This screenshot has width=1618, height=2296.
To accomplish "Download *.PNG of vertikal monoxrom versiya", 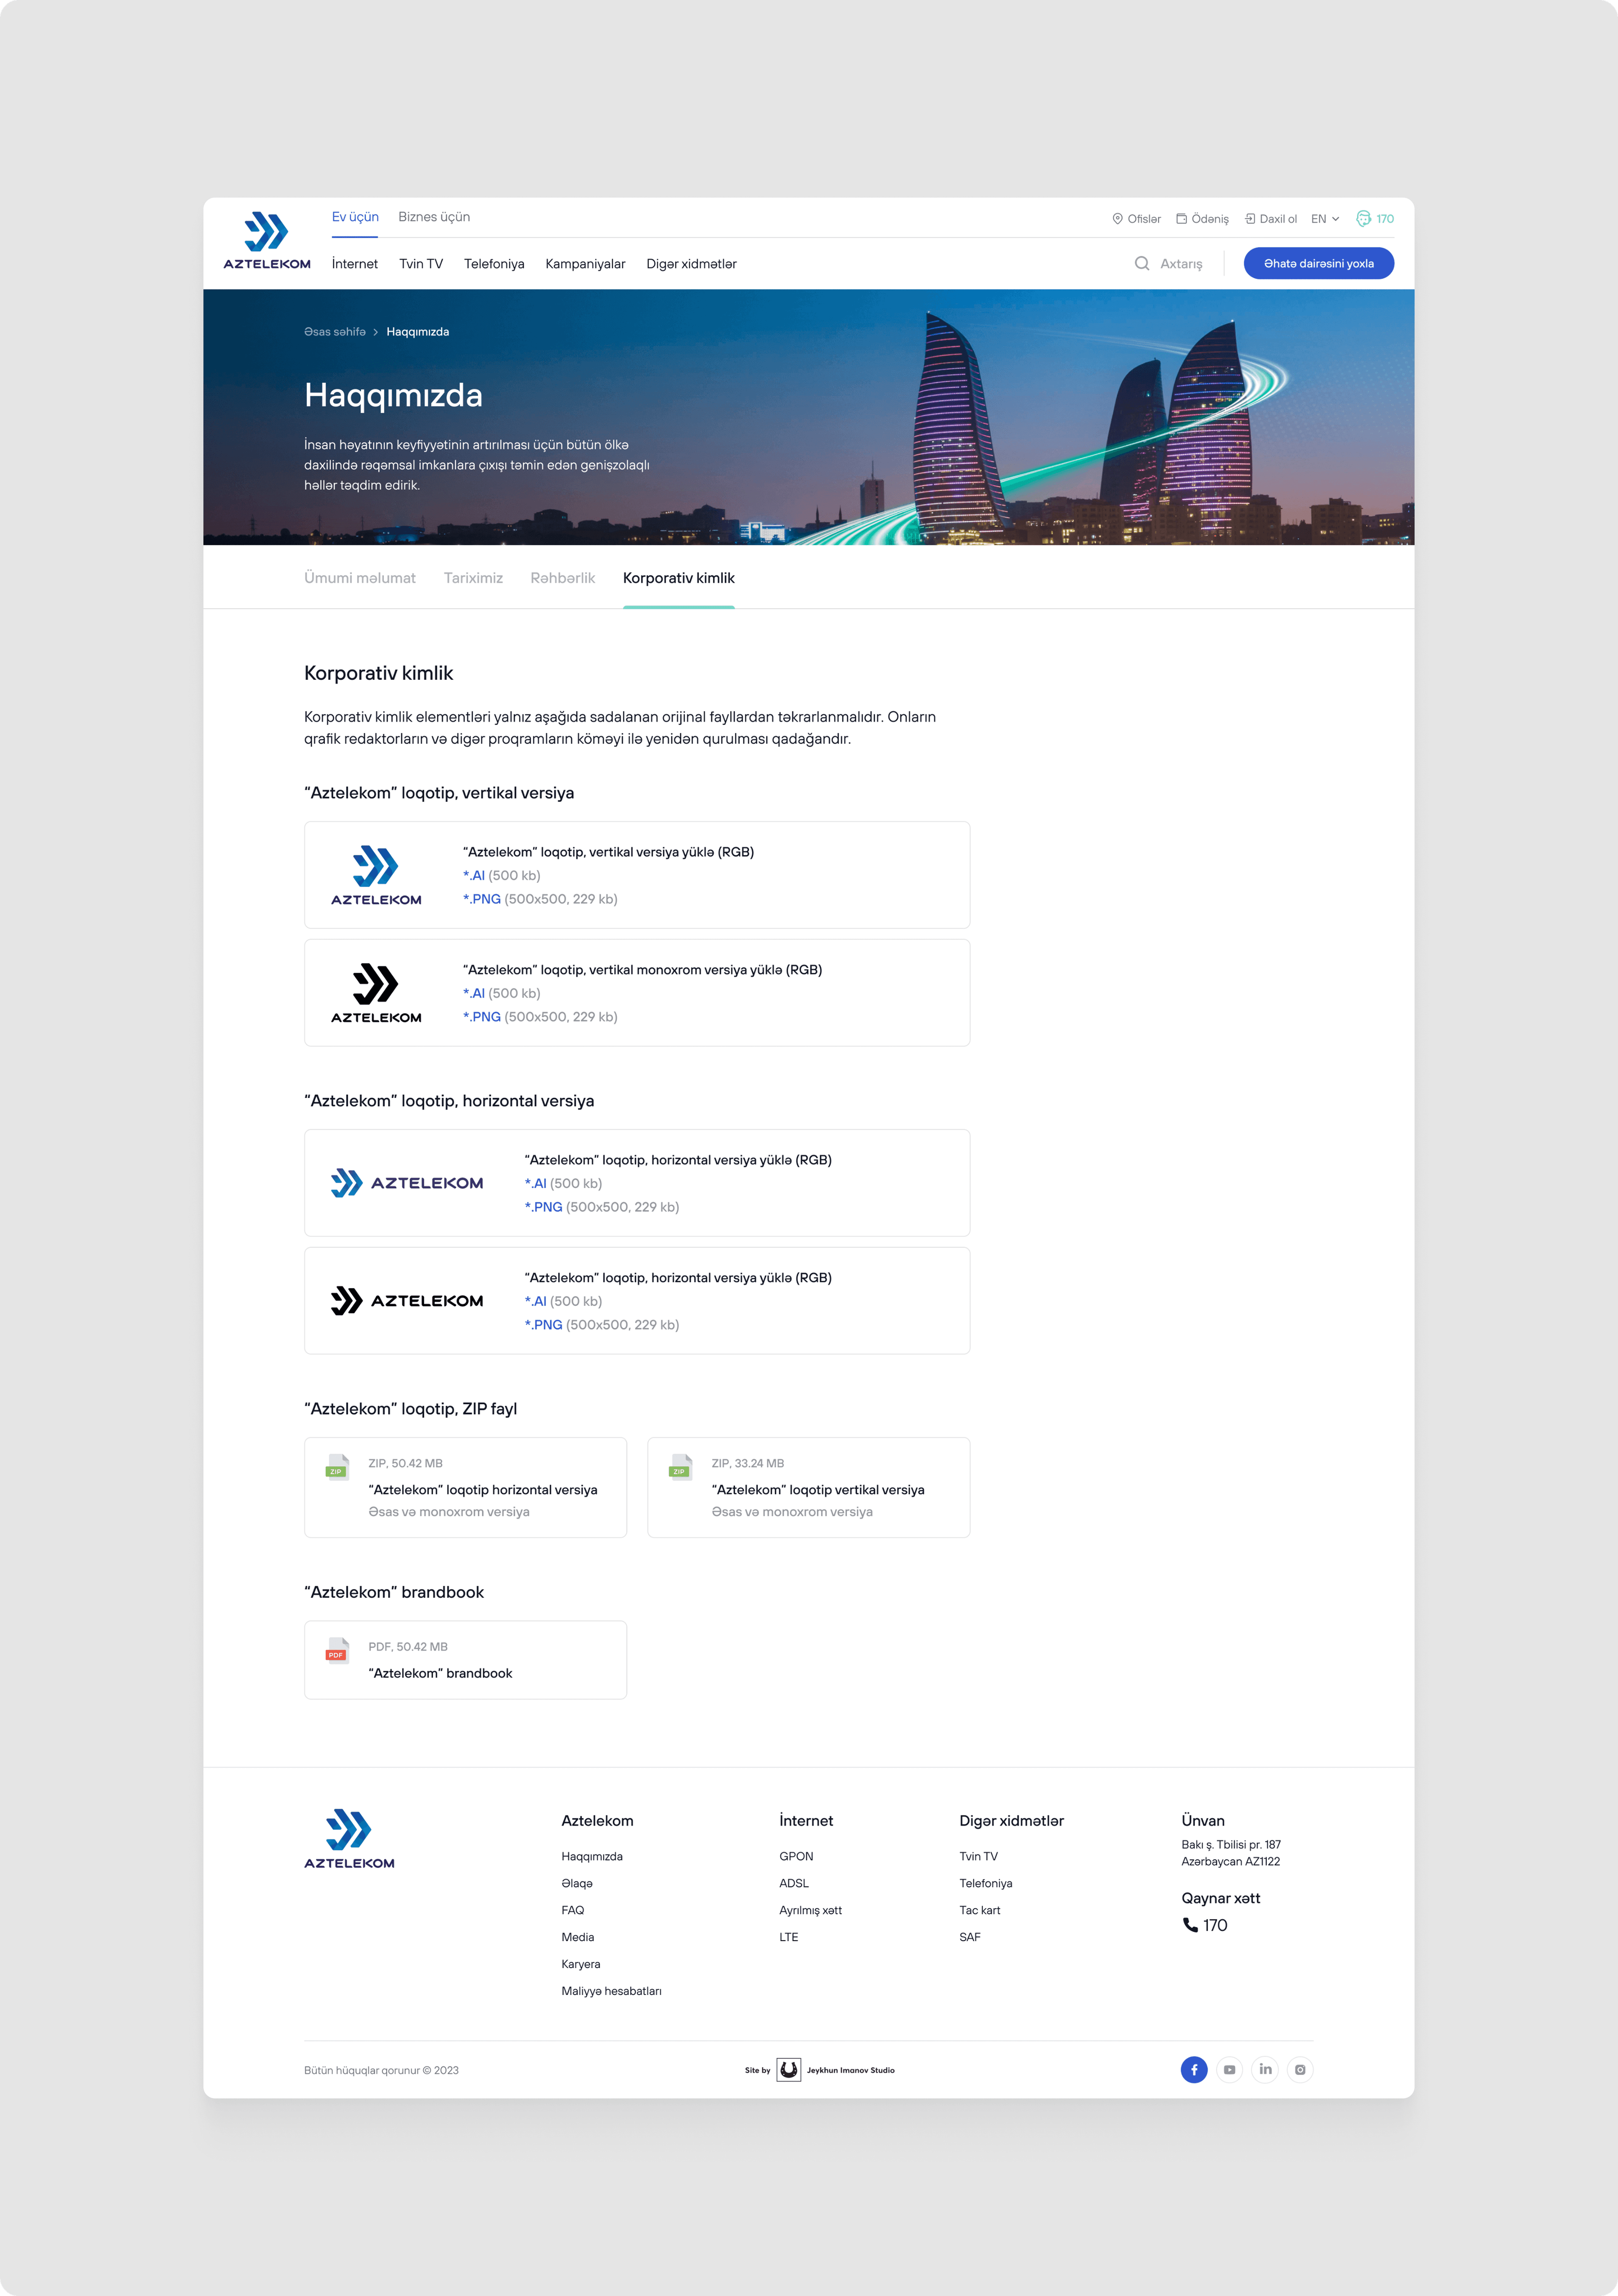I will click(x=482, y=1017).
